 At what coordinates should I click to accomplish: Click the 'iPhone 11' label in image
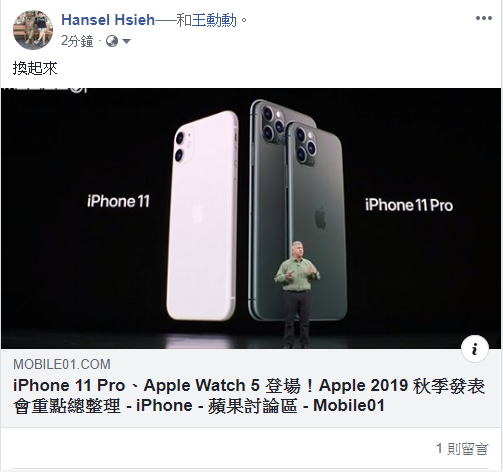point(118,201)
